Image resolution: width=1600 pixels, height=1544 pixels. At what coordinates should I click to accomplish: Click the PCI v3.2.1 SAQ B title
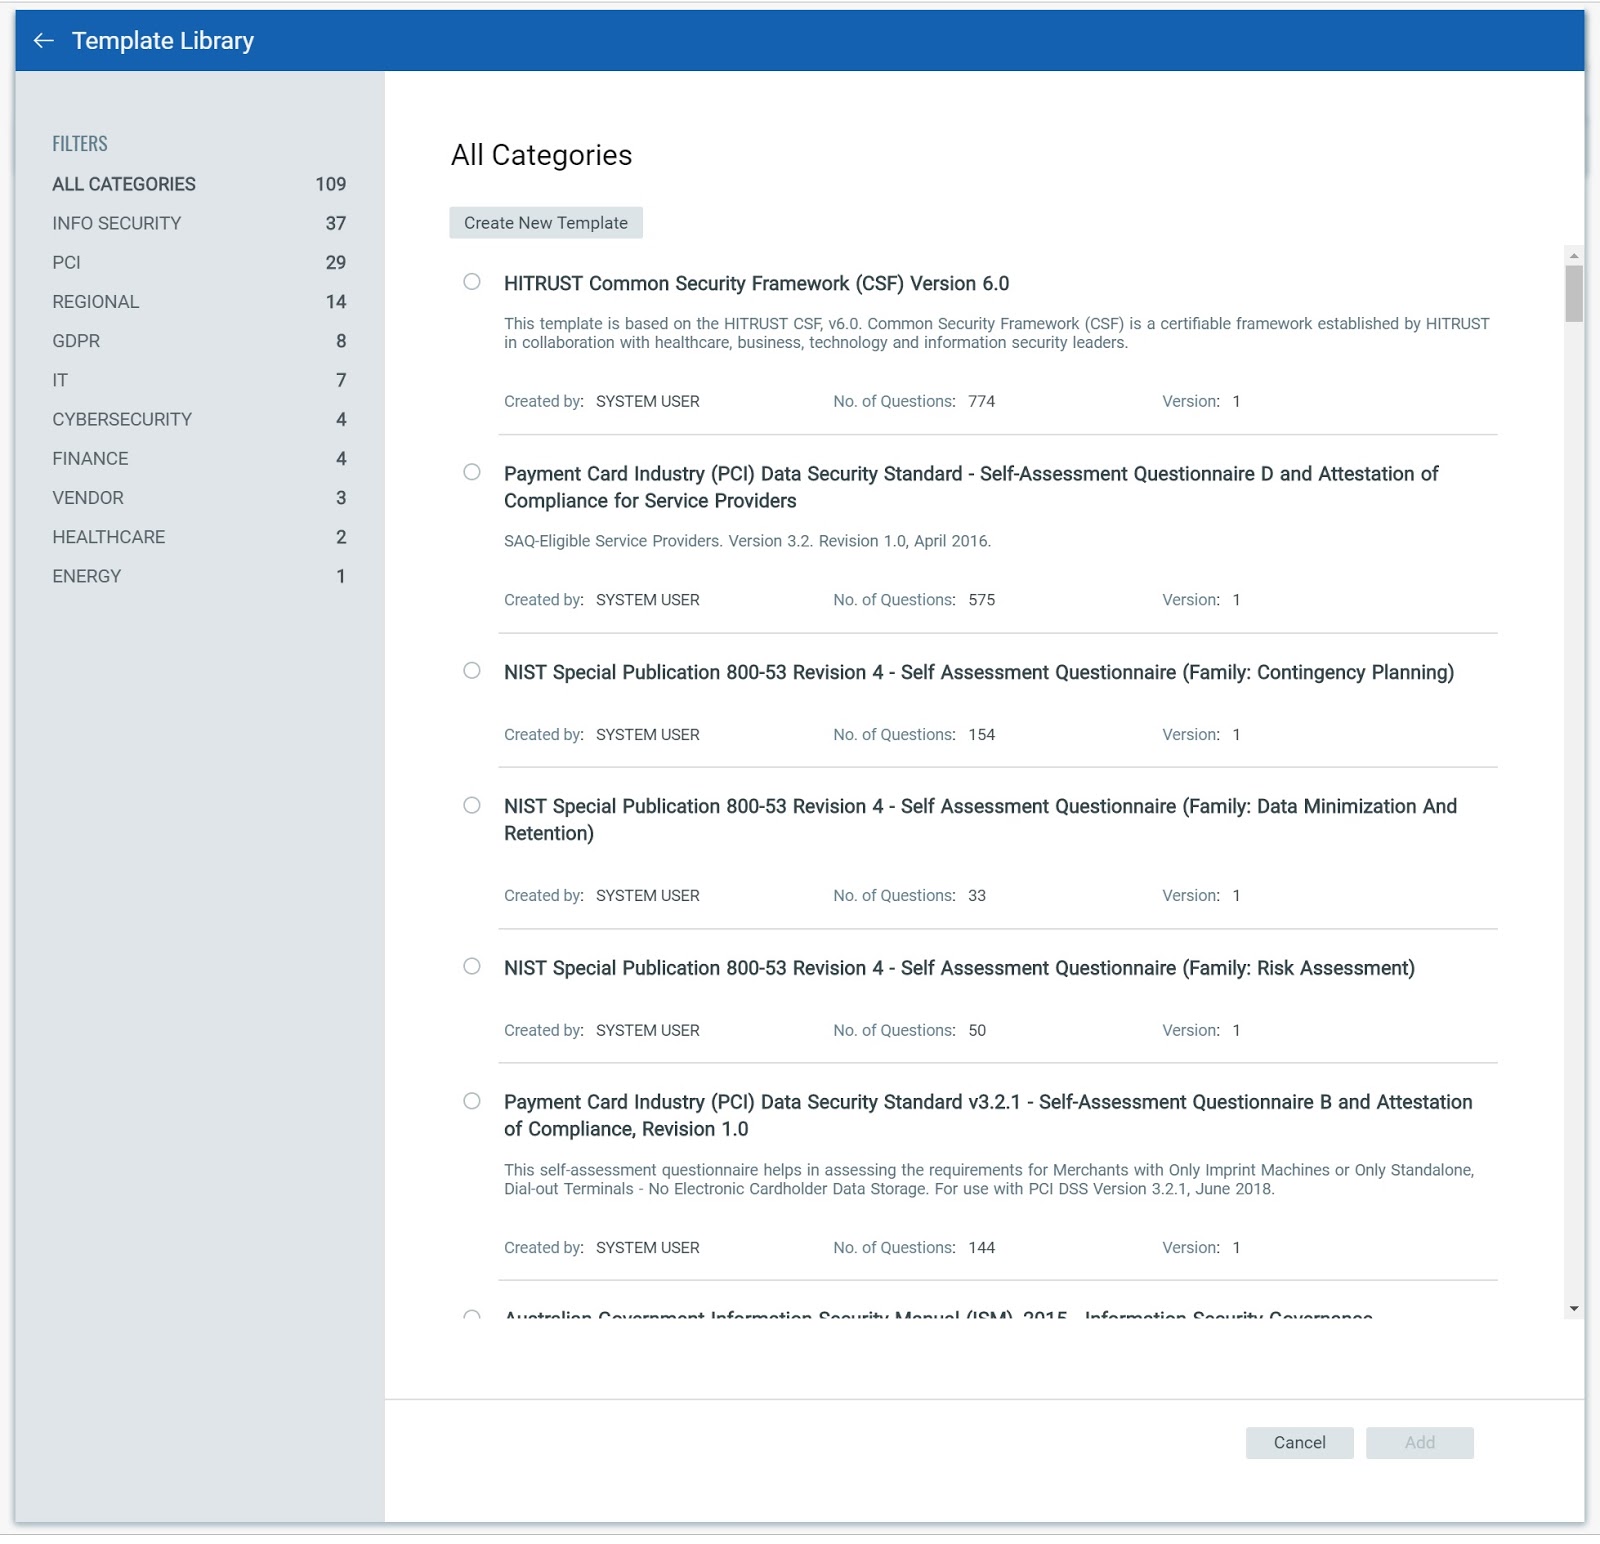988,1115
